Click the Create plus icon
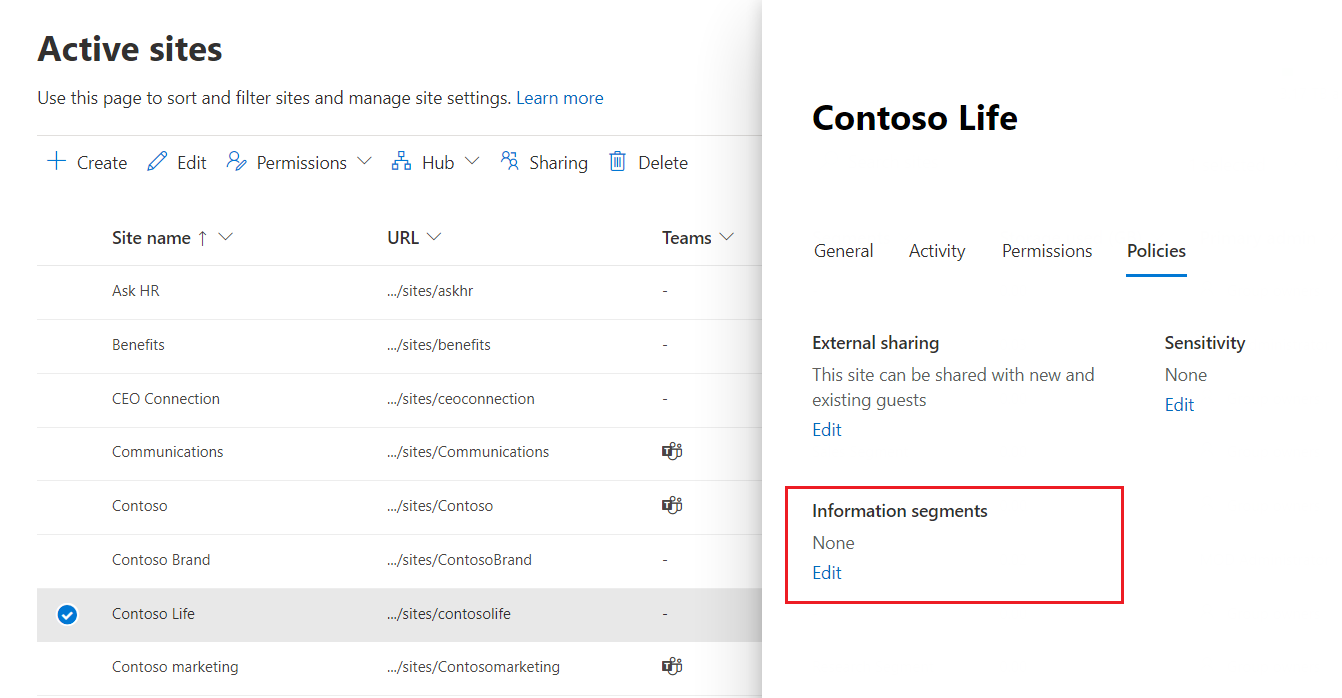The width and height of the screenshot is (1342, 698). (x=56, y=162)
